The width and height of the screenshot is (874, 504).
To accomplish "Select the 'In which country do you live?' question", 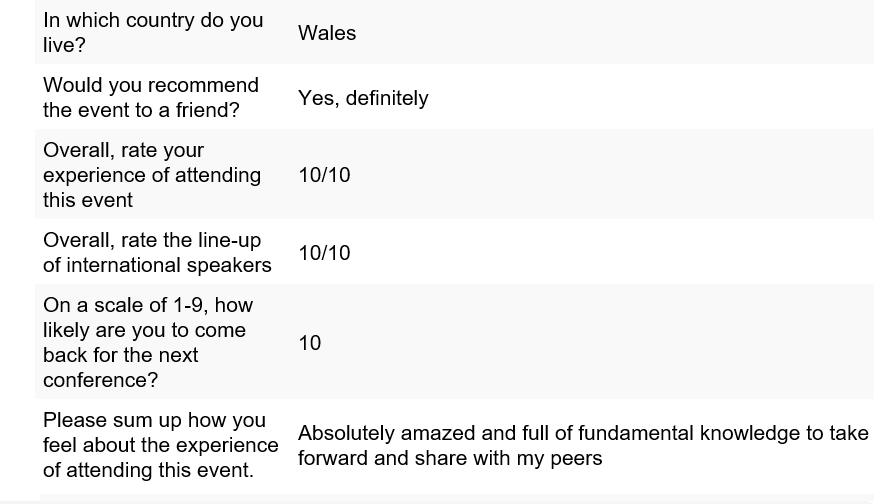I will pyautogui.click(x=153, y=32).
